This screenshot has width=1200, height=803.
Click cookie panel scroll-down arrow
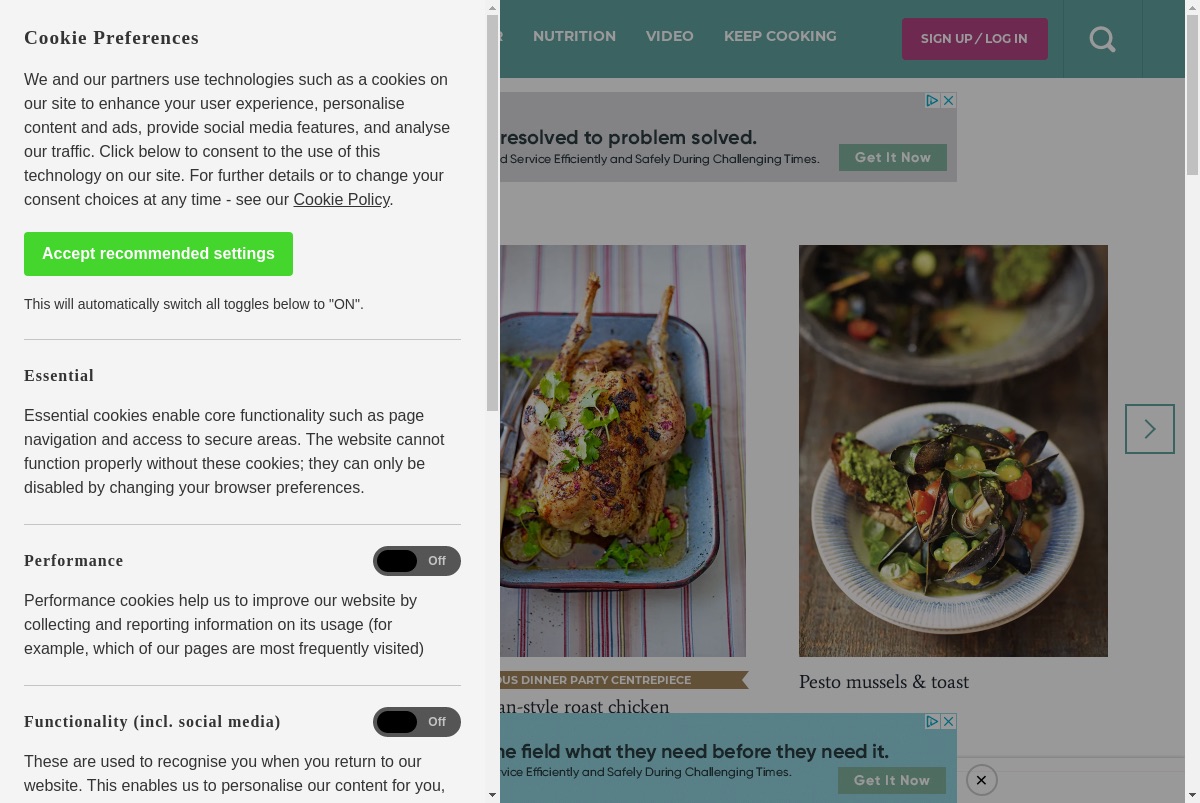pos(492,795)
